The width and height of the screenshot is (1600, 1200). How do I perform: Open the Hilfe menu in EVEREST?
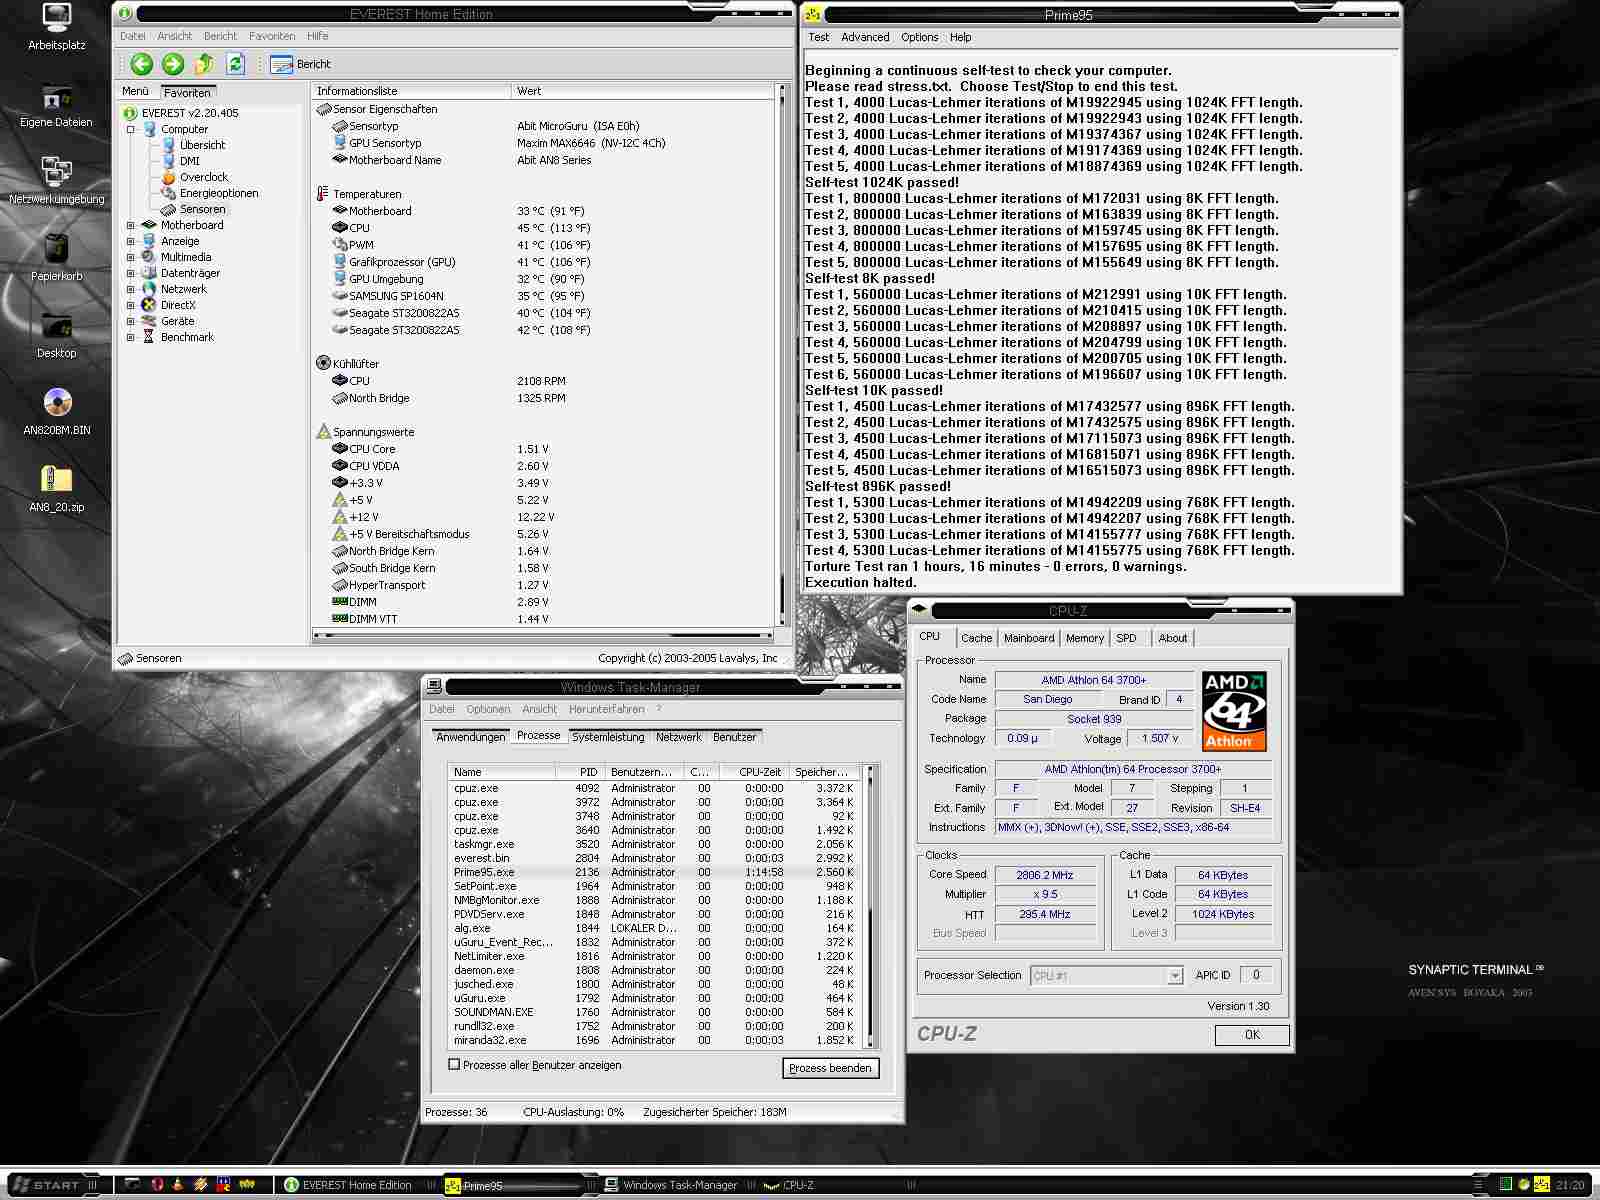click(x=318, y=36)
